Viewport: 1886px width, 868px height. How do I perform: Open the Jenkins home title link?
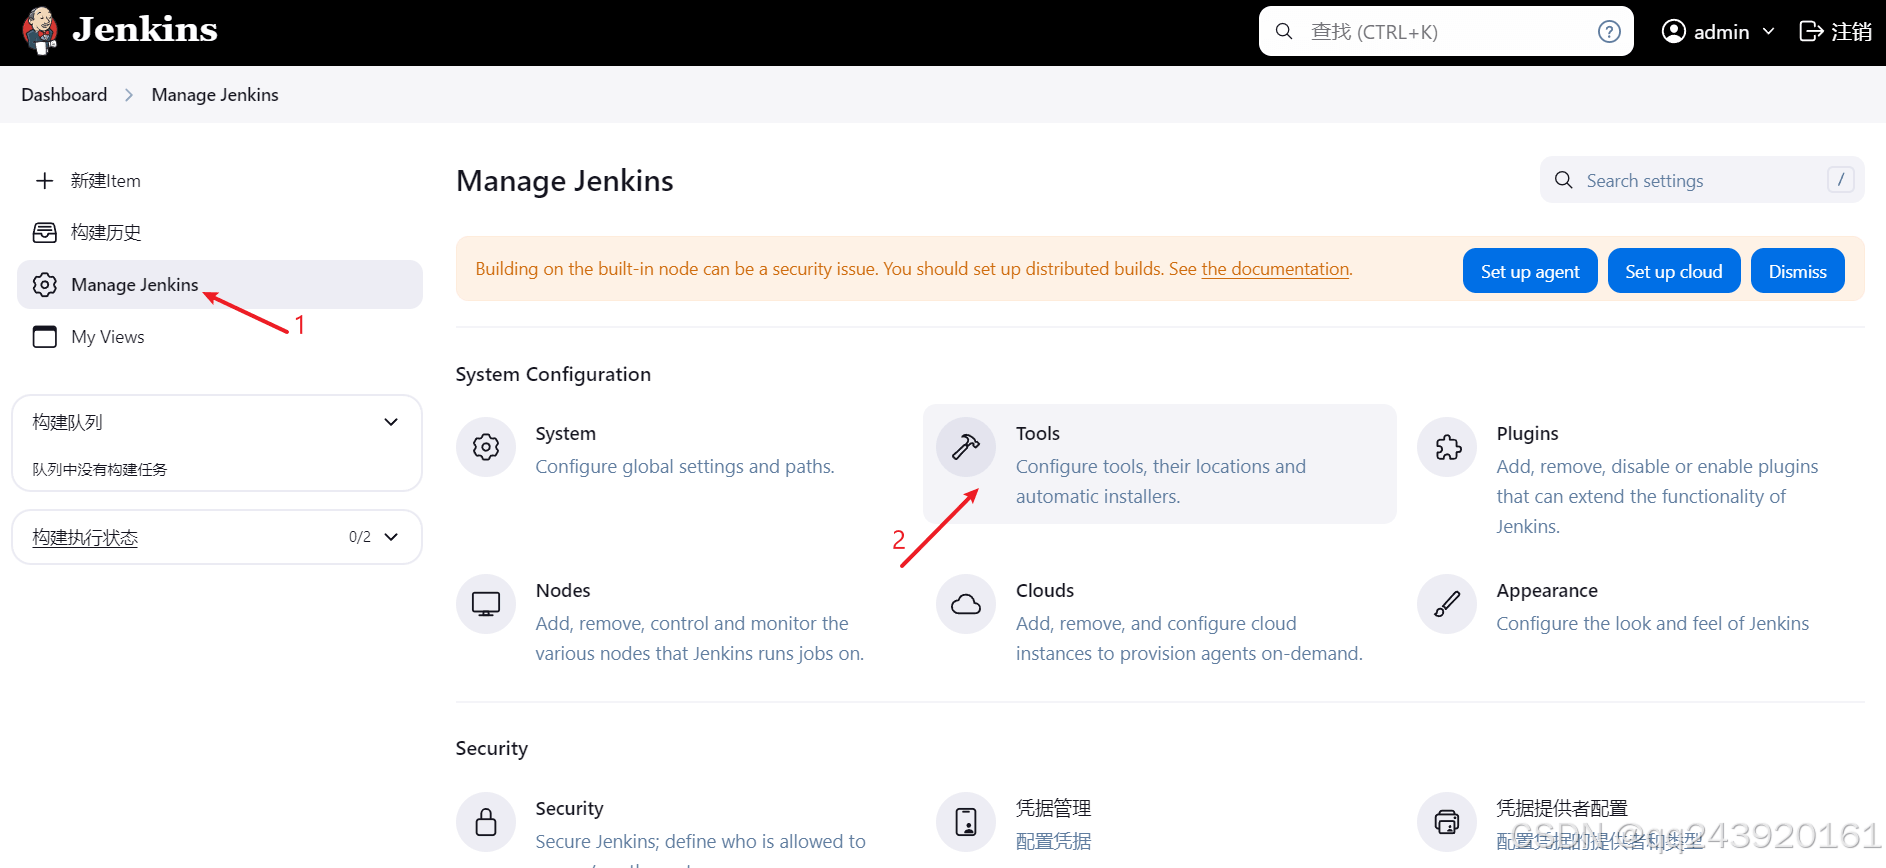(x=145, y=30)
